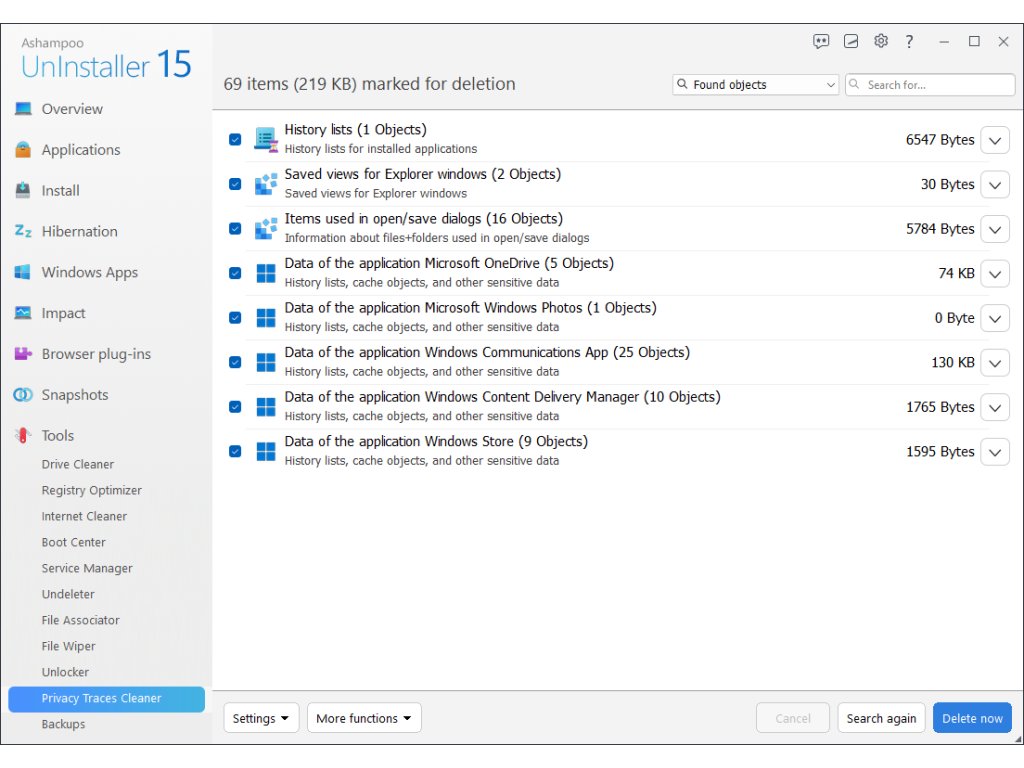The width and height of the screenshot is (1024, 768).
Task: Expand the Saved views 30 Bytes row
Action: 995,185
